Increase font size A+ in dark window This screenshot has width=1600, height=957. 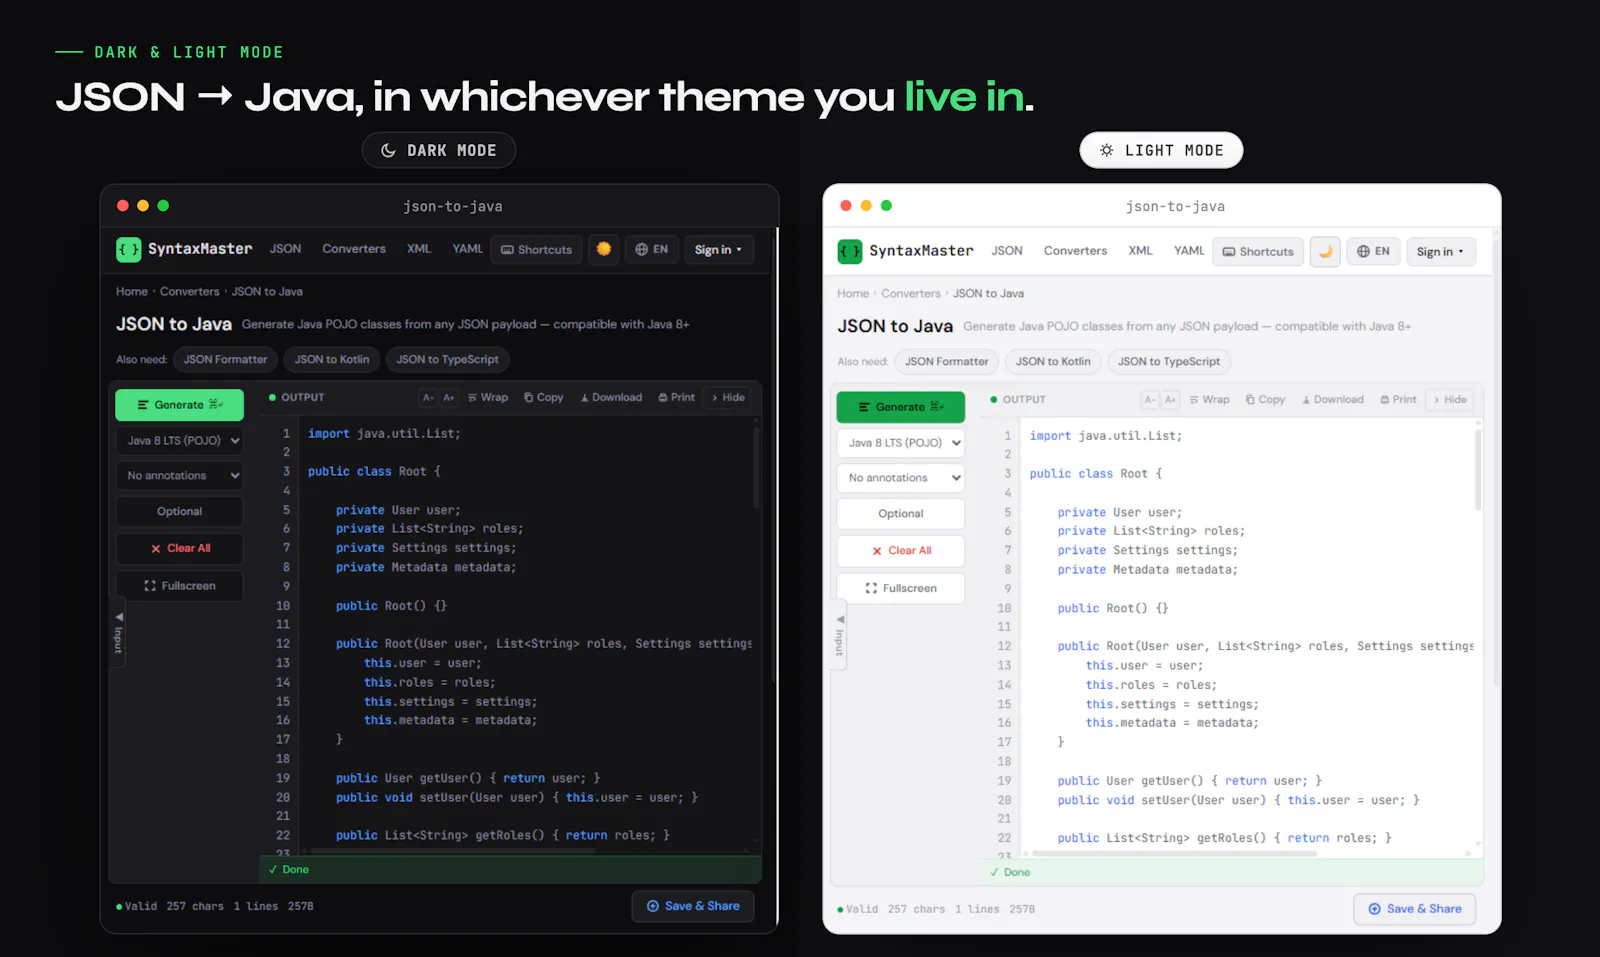(449, 397)
